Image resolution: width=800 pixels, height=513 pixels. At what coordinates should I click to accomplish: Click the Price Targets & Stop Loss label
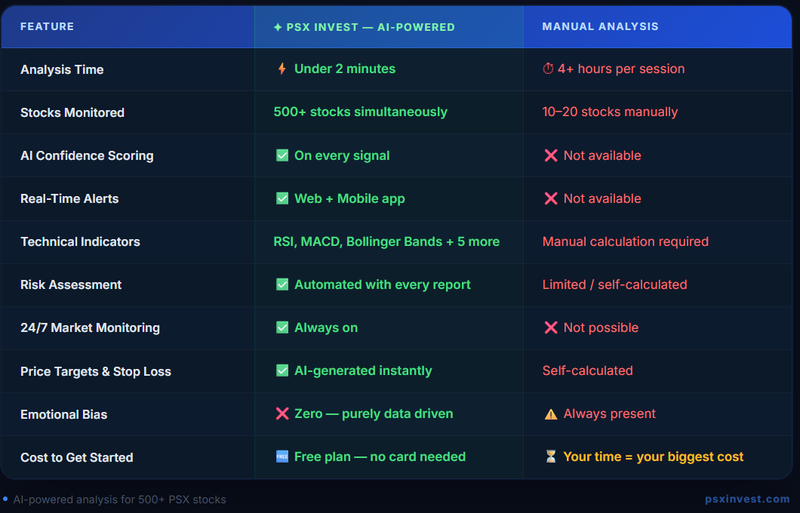pyautogui.click(x=95, y=371)
